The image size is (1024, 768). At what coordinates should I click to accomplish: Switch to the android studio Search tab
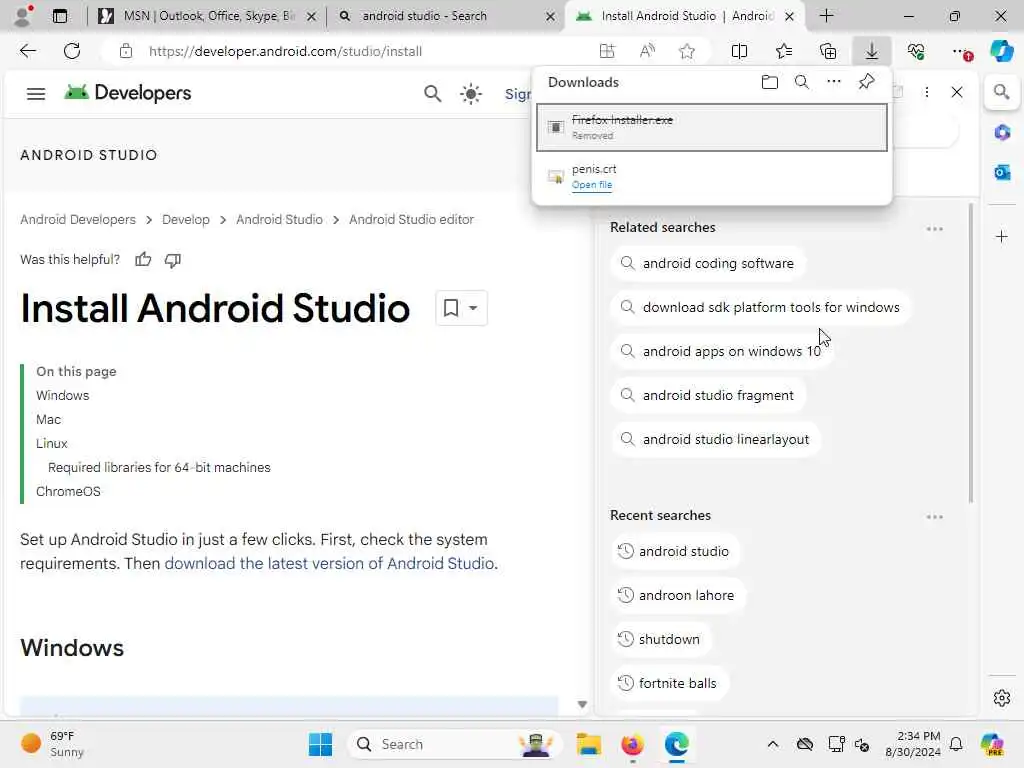pyautogui.click(x=447, y=16)
